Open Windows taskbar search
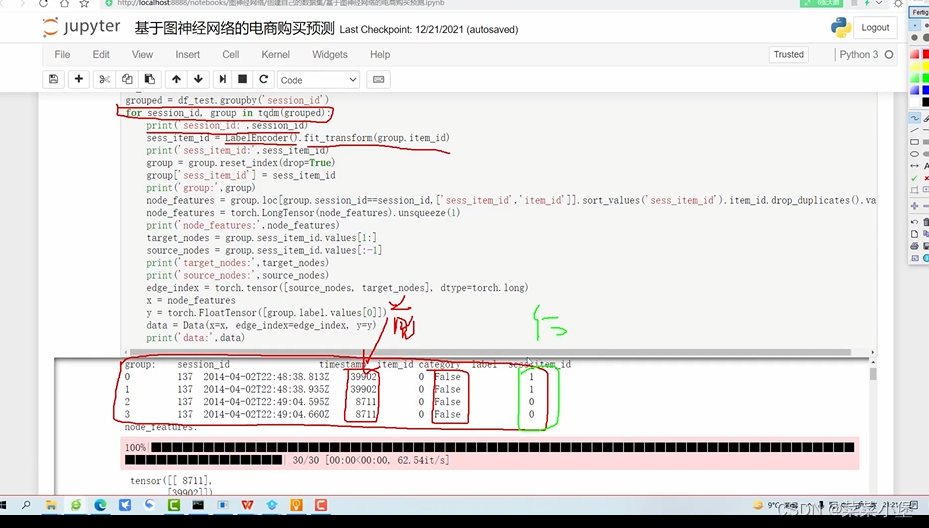Screen dimensions: 929x528 click(x=26, y=505)
